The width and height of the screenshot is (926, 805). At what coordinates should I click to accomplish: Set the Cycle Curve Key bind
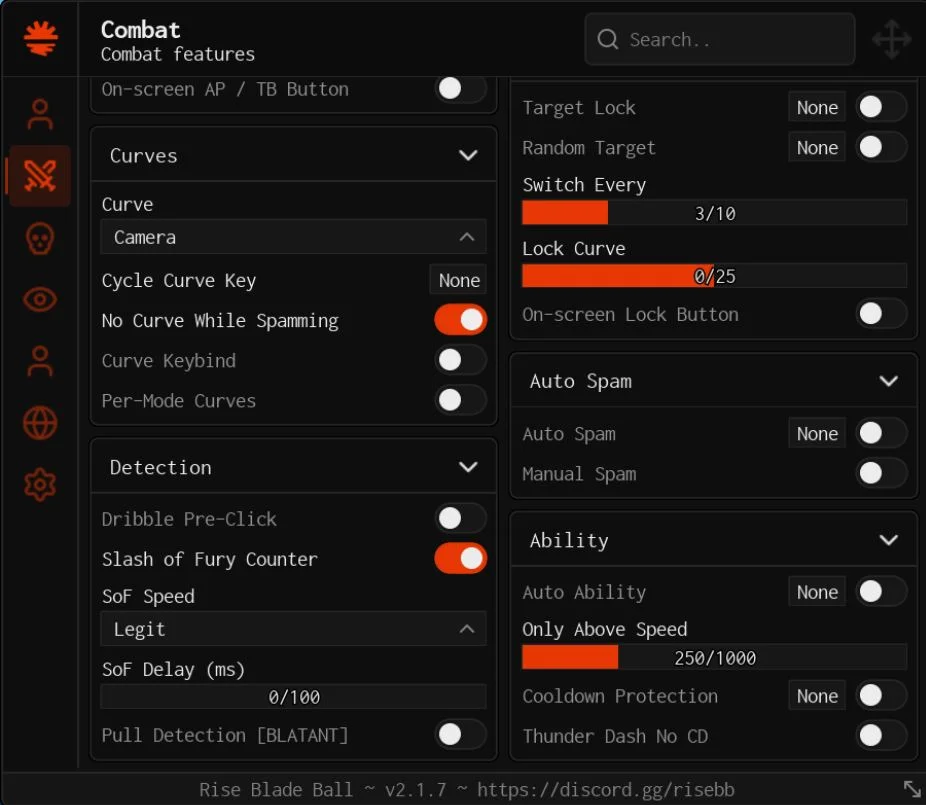click(459, 280)
